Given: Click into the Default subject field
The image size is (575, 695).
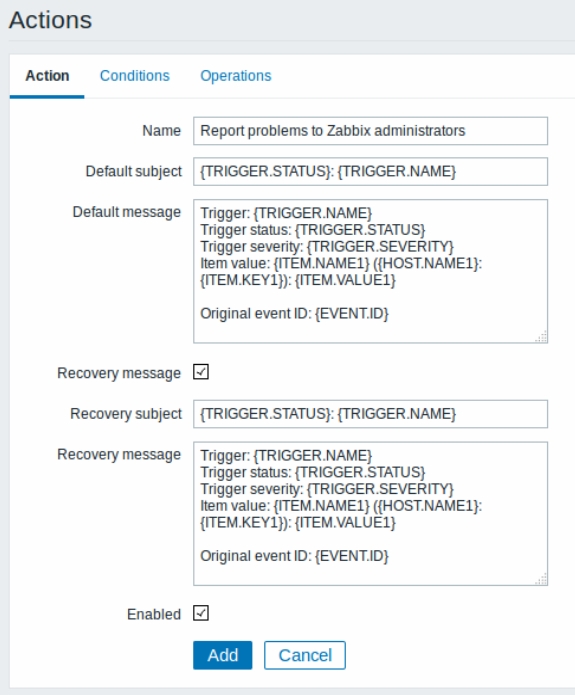Looking at the screenshot, I should pos(371,172).
